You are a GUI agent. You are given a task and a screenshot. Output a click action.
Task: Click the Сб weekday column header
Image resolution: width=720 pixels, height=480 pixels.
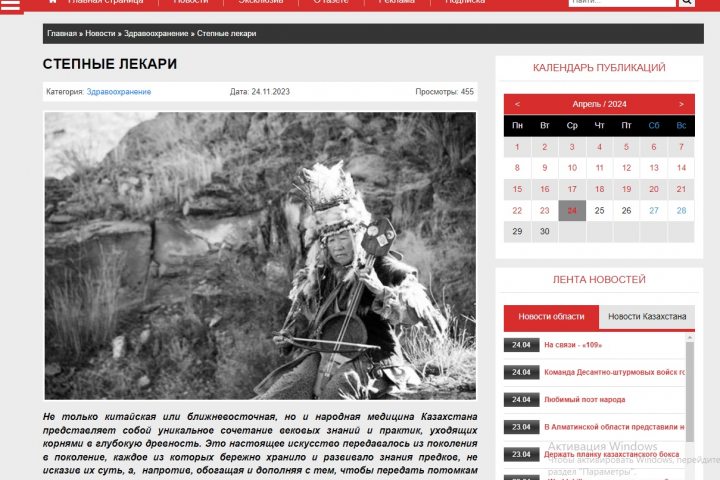654,125
